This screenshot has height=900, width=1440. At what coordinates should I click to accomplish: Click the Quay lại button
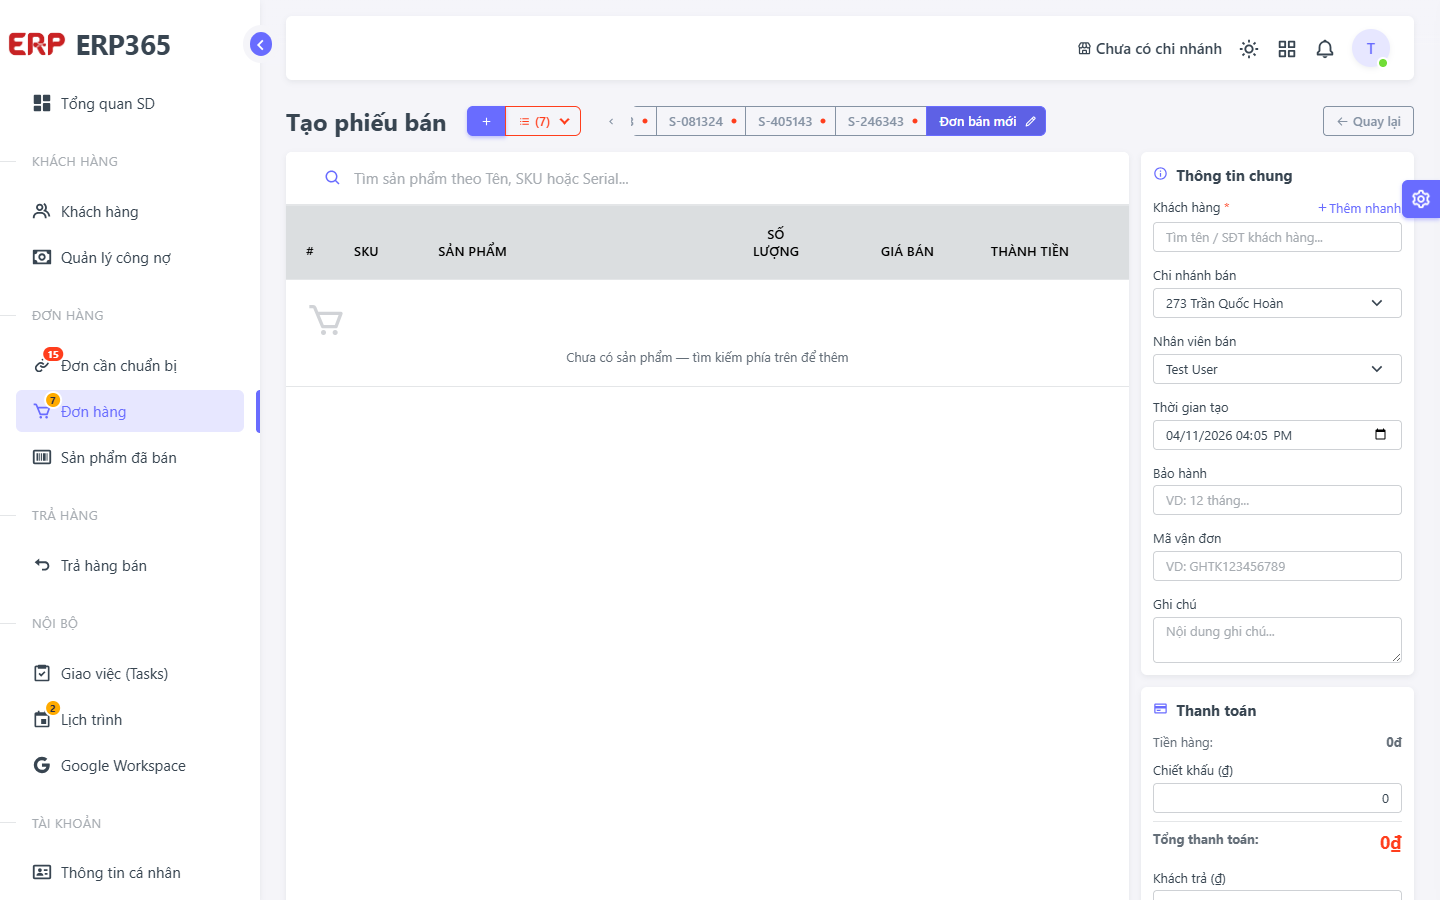click(1368, 121)
